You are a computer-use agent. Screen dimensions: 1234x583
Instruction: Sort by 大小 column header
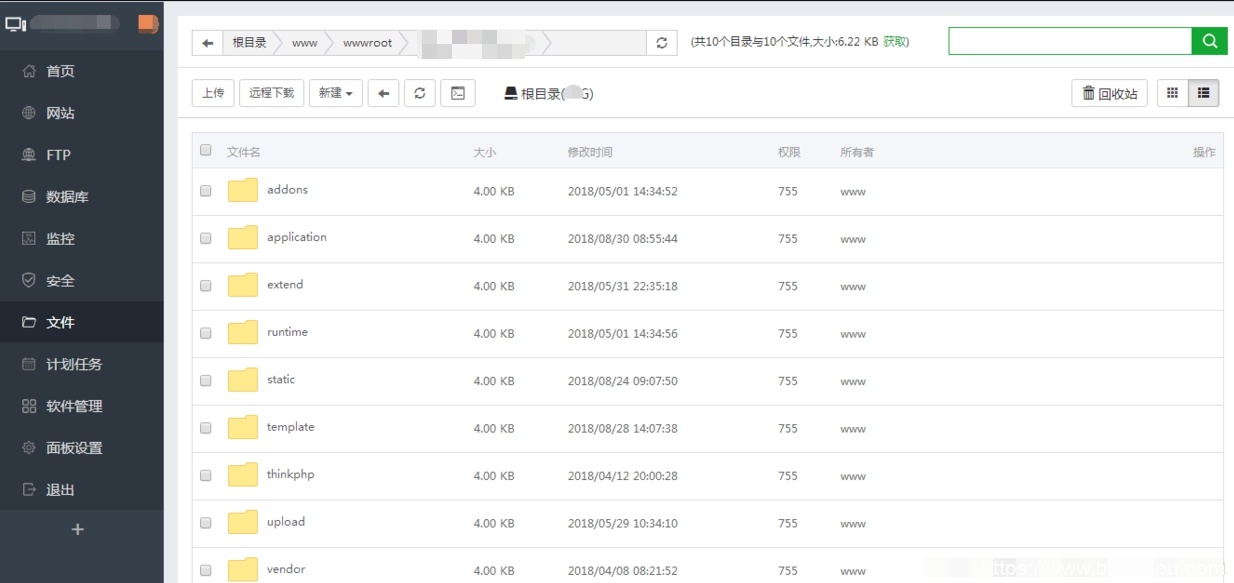pyautogui.click(x=484, y=152)
